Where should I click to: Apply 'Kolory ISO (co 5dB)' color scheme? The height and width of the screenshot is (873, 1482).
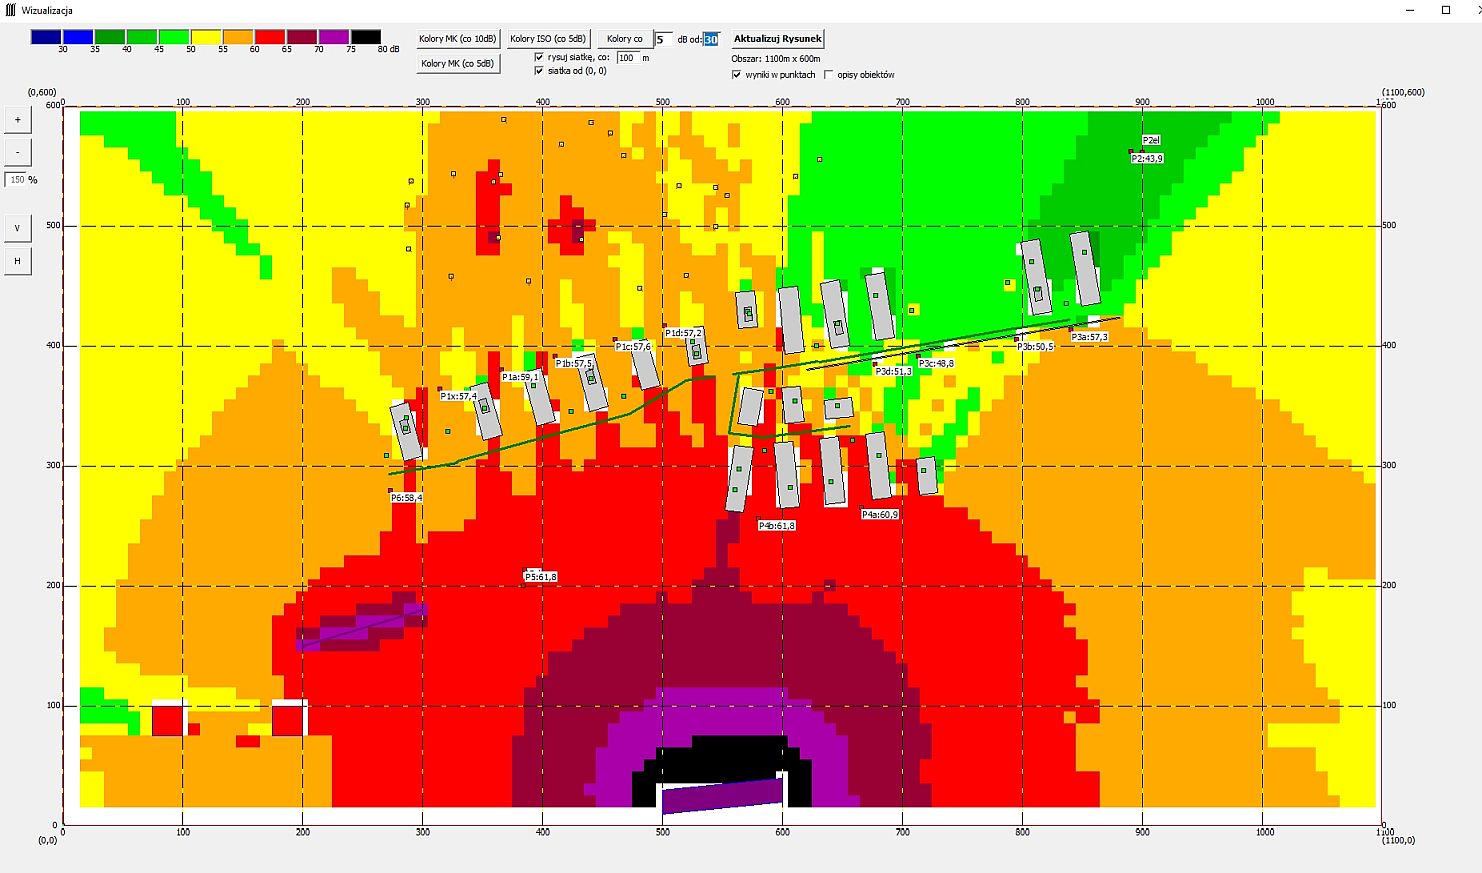point(547,39)
